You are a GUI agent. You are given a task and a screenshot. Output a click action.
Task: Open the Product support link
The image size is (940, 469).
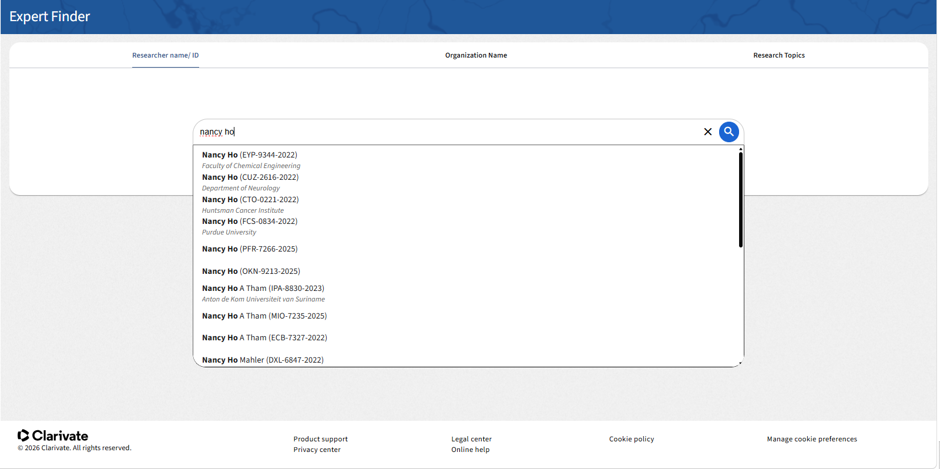coord(320,439)
